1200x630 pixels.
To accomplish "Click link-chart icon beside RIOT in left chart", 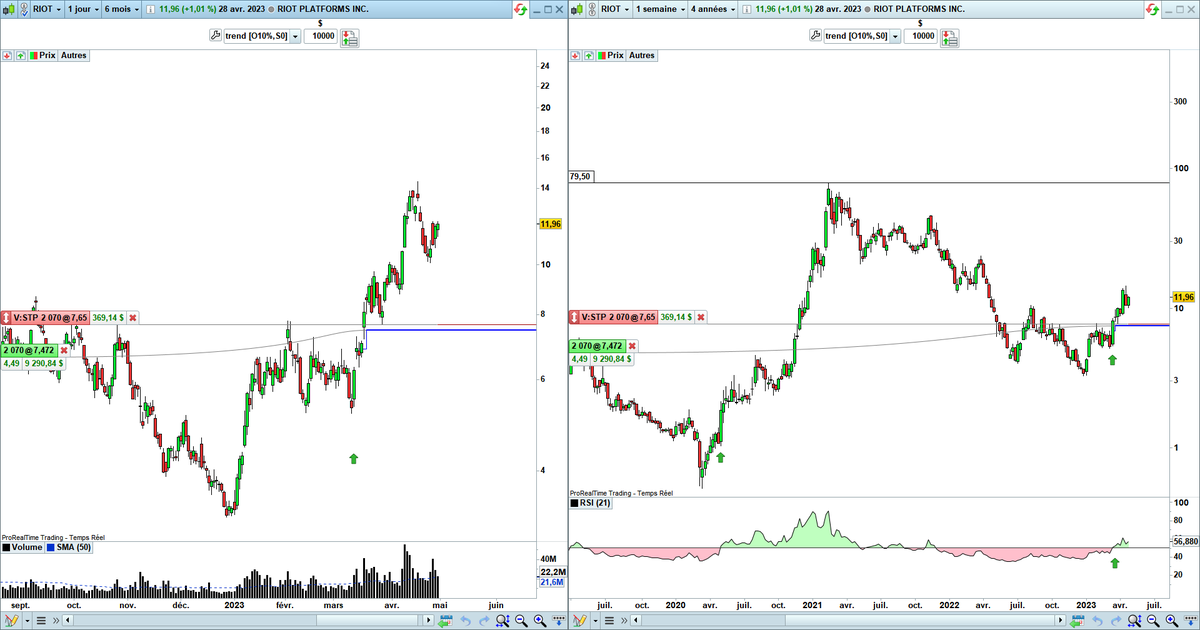I will 24,9.
